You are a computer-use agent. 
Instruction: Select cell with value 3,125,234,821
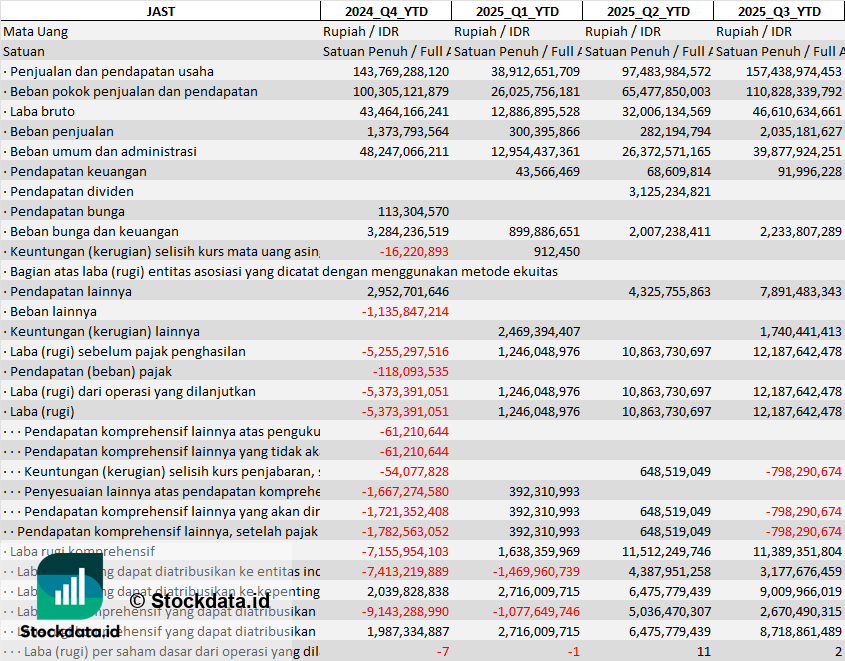pos(669,191)
